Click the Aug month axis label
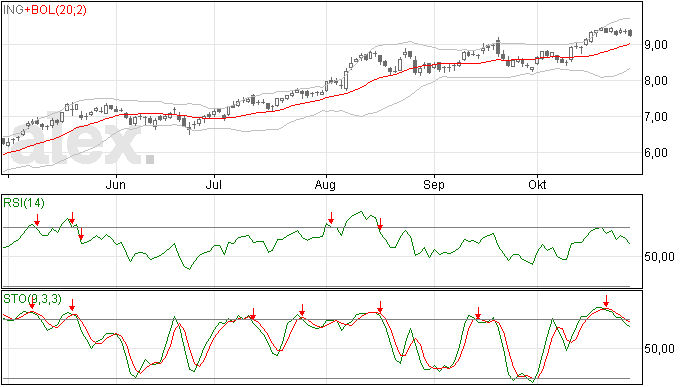 click(x=325, y=185)
